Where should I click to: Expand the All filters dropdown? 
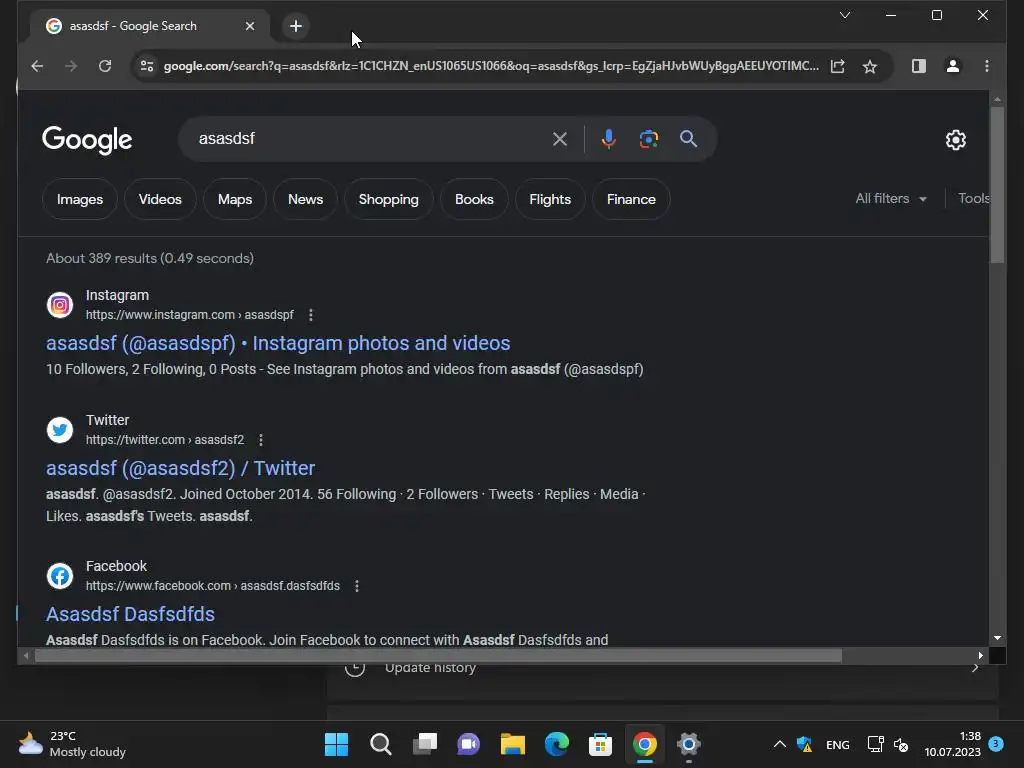point(891,199)
